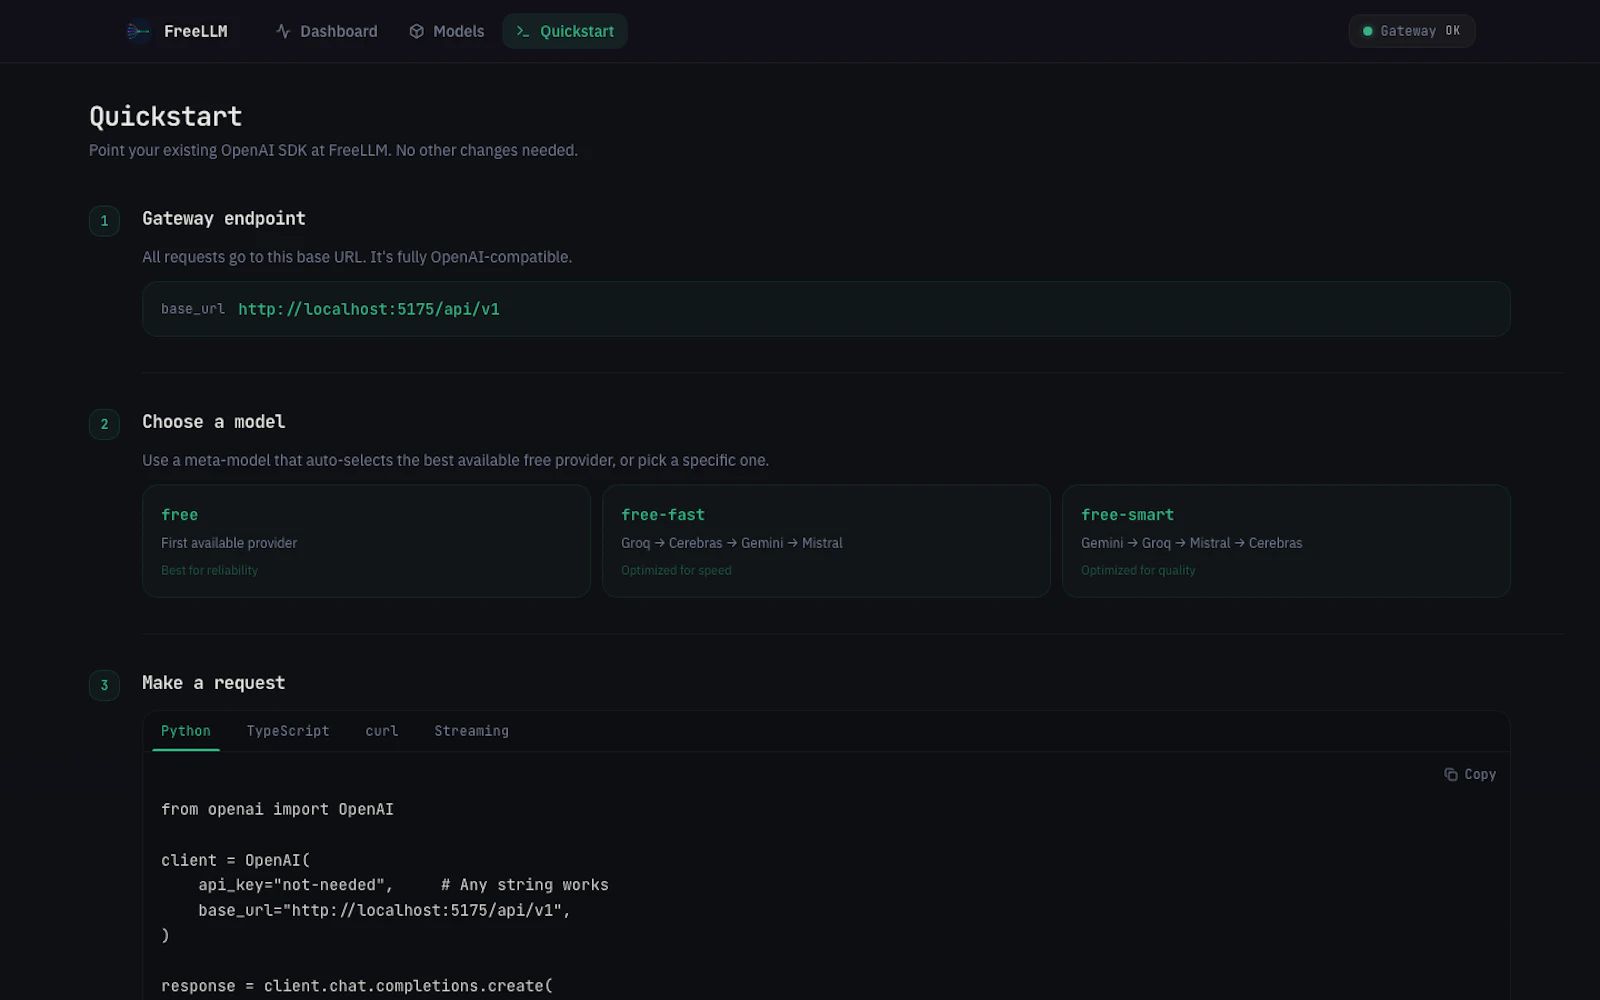This screenshot has width=1600, height=1000.
Task: Select the free-smart model card
Action: point(1286,541)
